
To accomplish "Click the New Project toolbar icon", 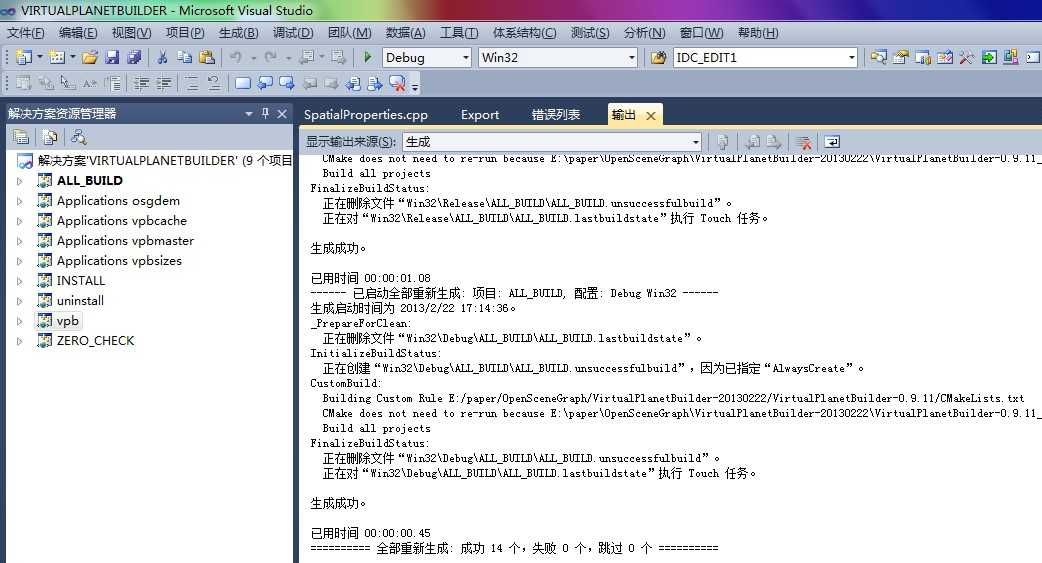I will [24, 57].
